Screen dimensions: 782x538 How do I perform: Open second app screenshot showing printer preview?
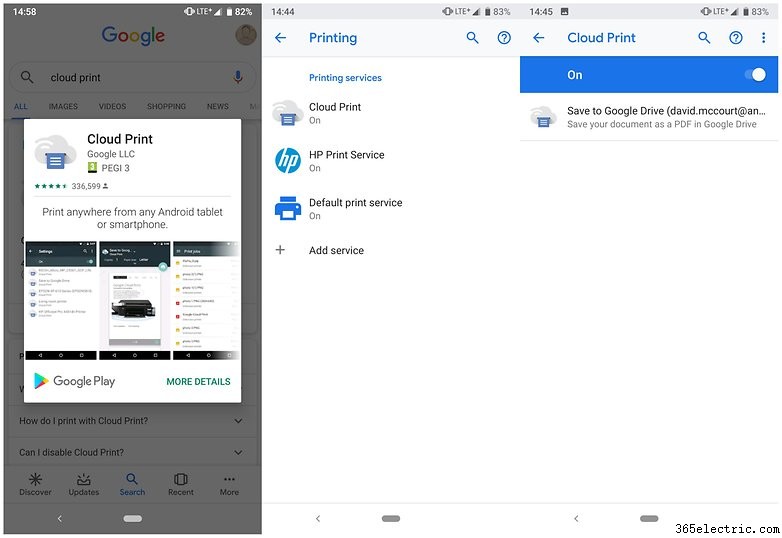tap(135, 300)
